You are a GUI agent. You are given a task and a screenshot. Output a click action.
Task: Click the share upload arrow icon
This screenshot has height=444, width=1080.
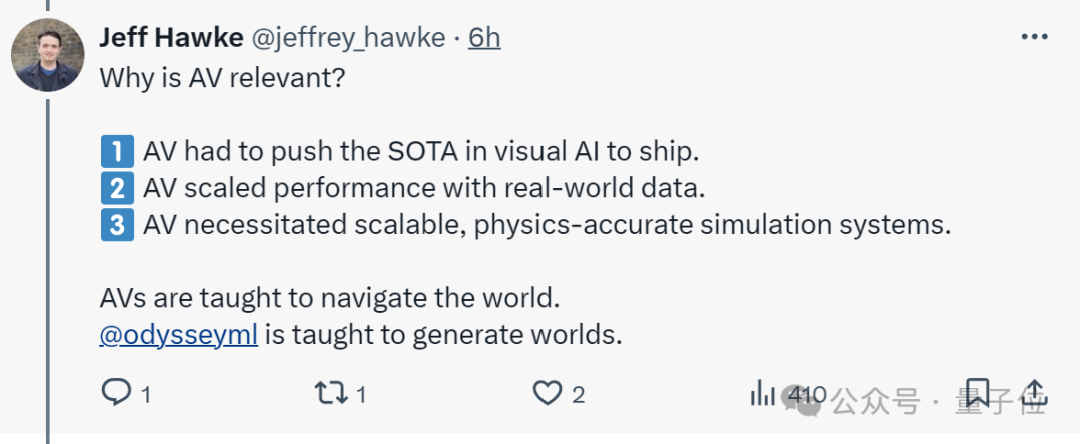pos(1035,393)
